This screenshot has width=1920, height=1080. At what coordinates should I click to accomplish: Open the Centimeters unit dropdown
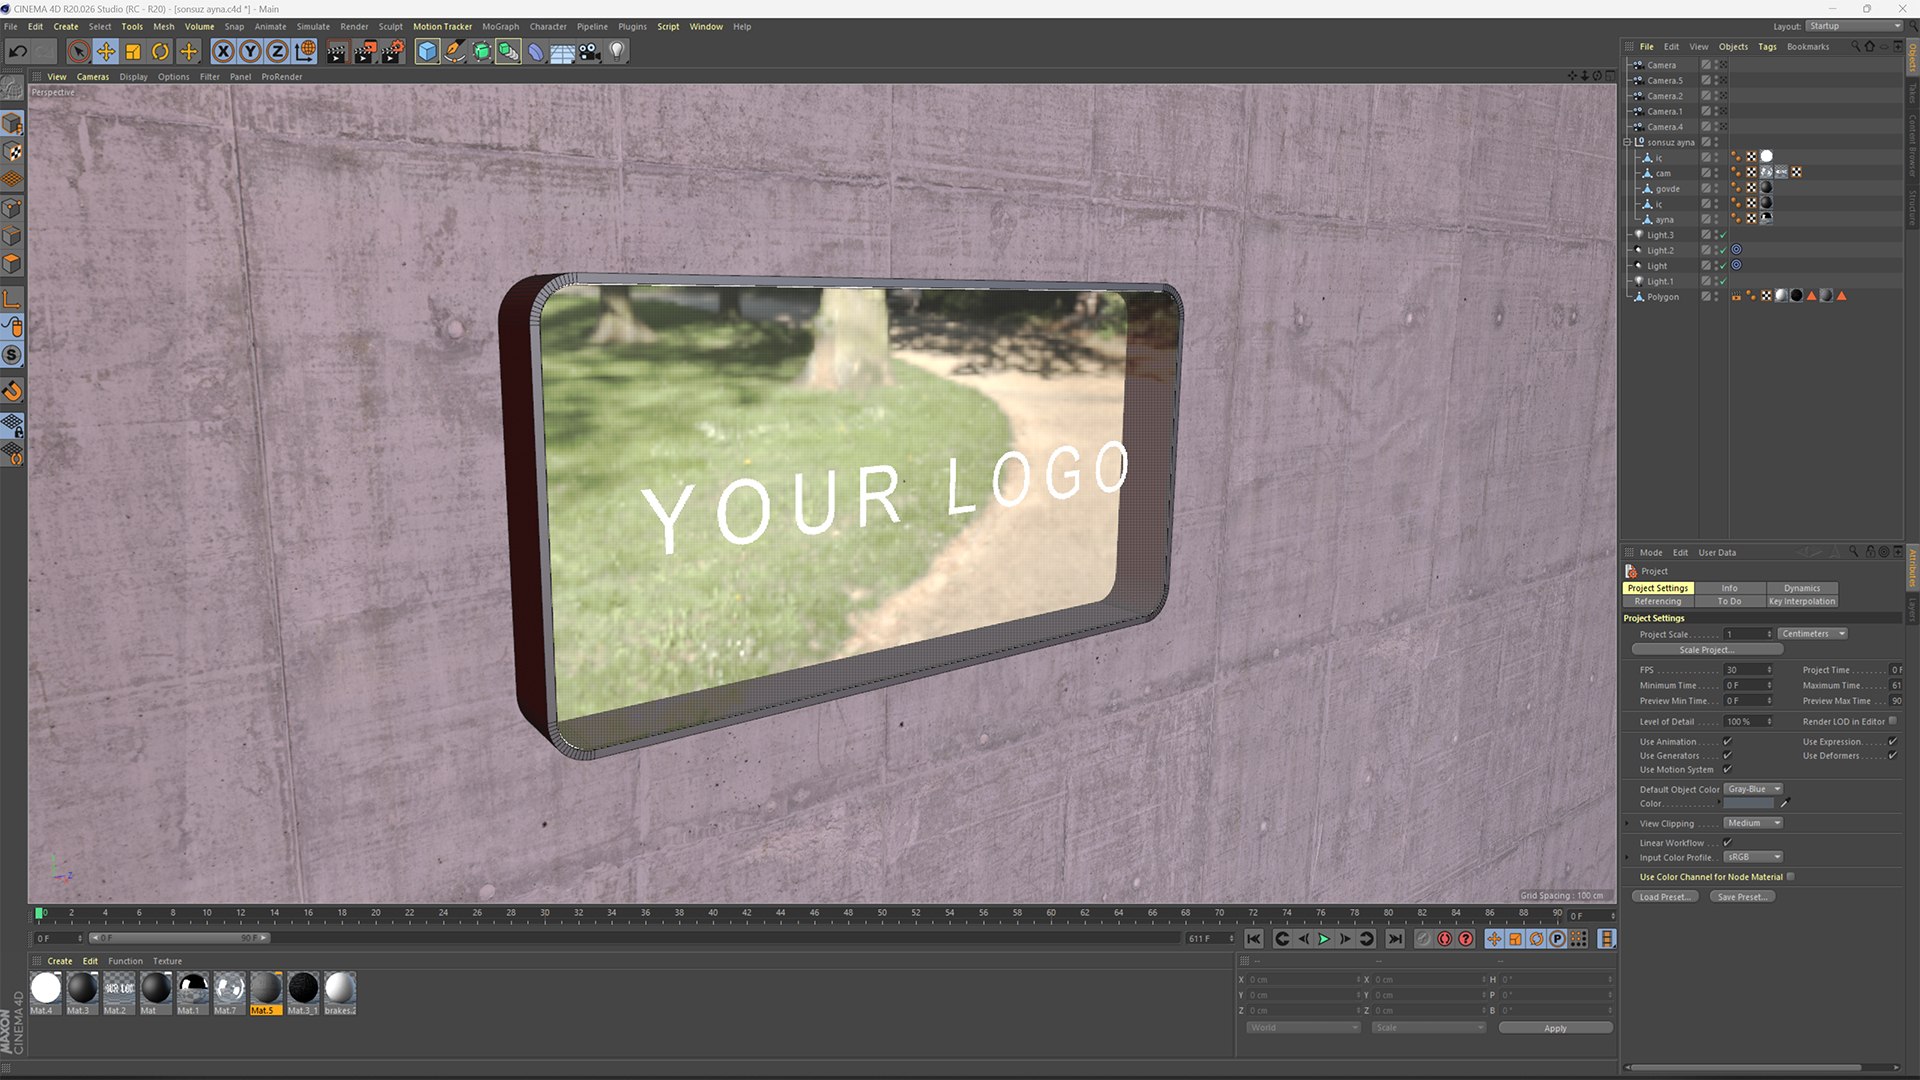point(1812,634)
